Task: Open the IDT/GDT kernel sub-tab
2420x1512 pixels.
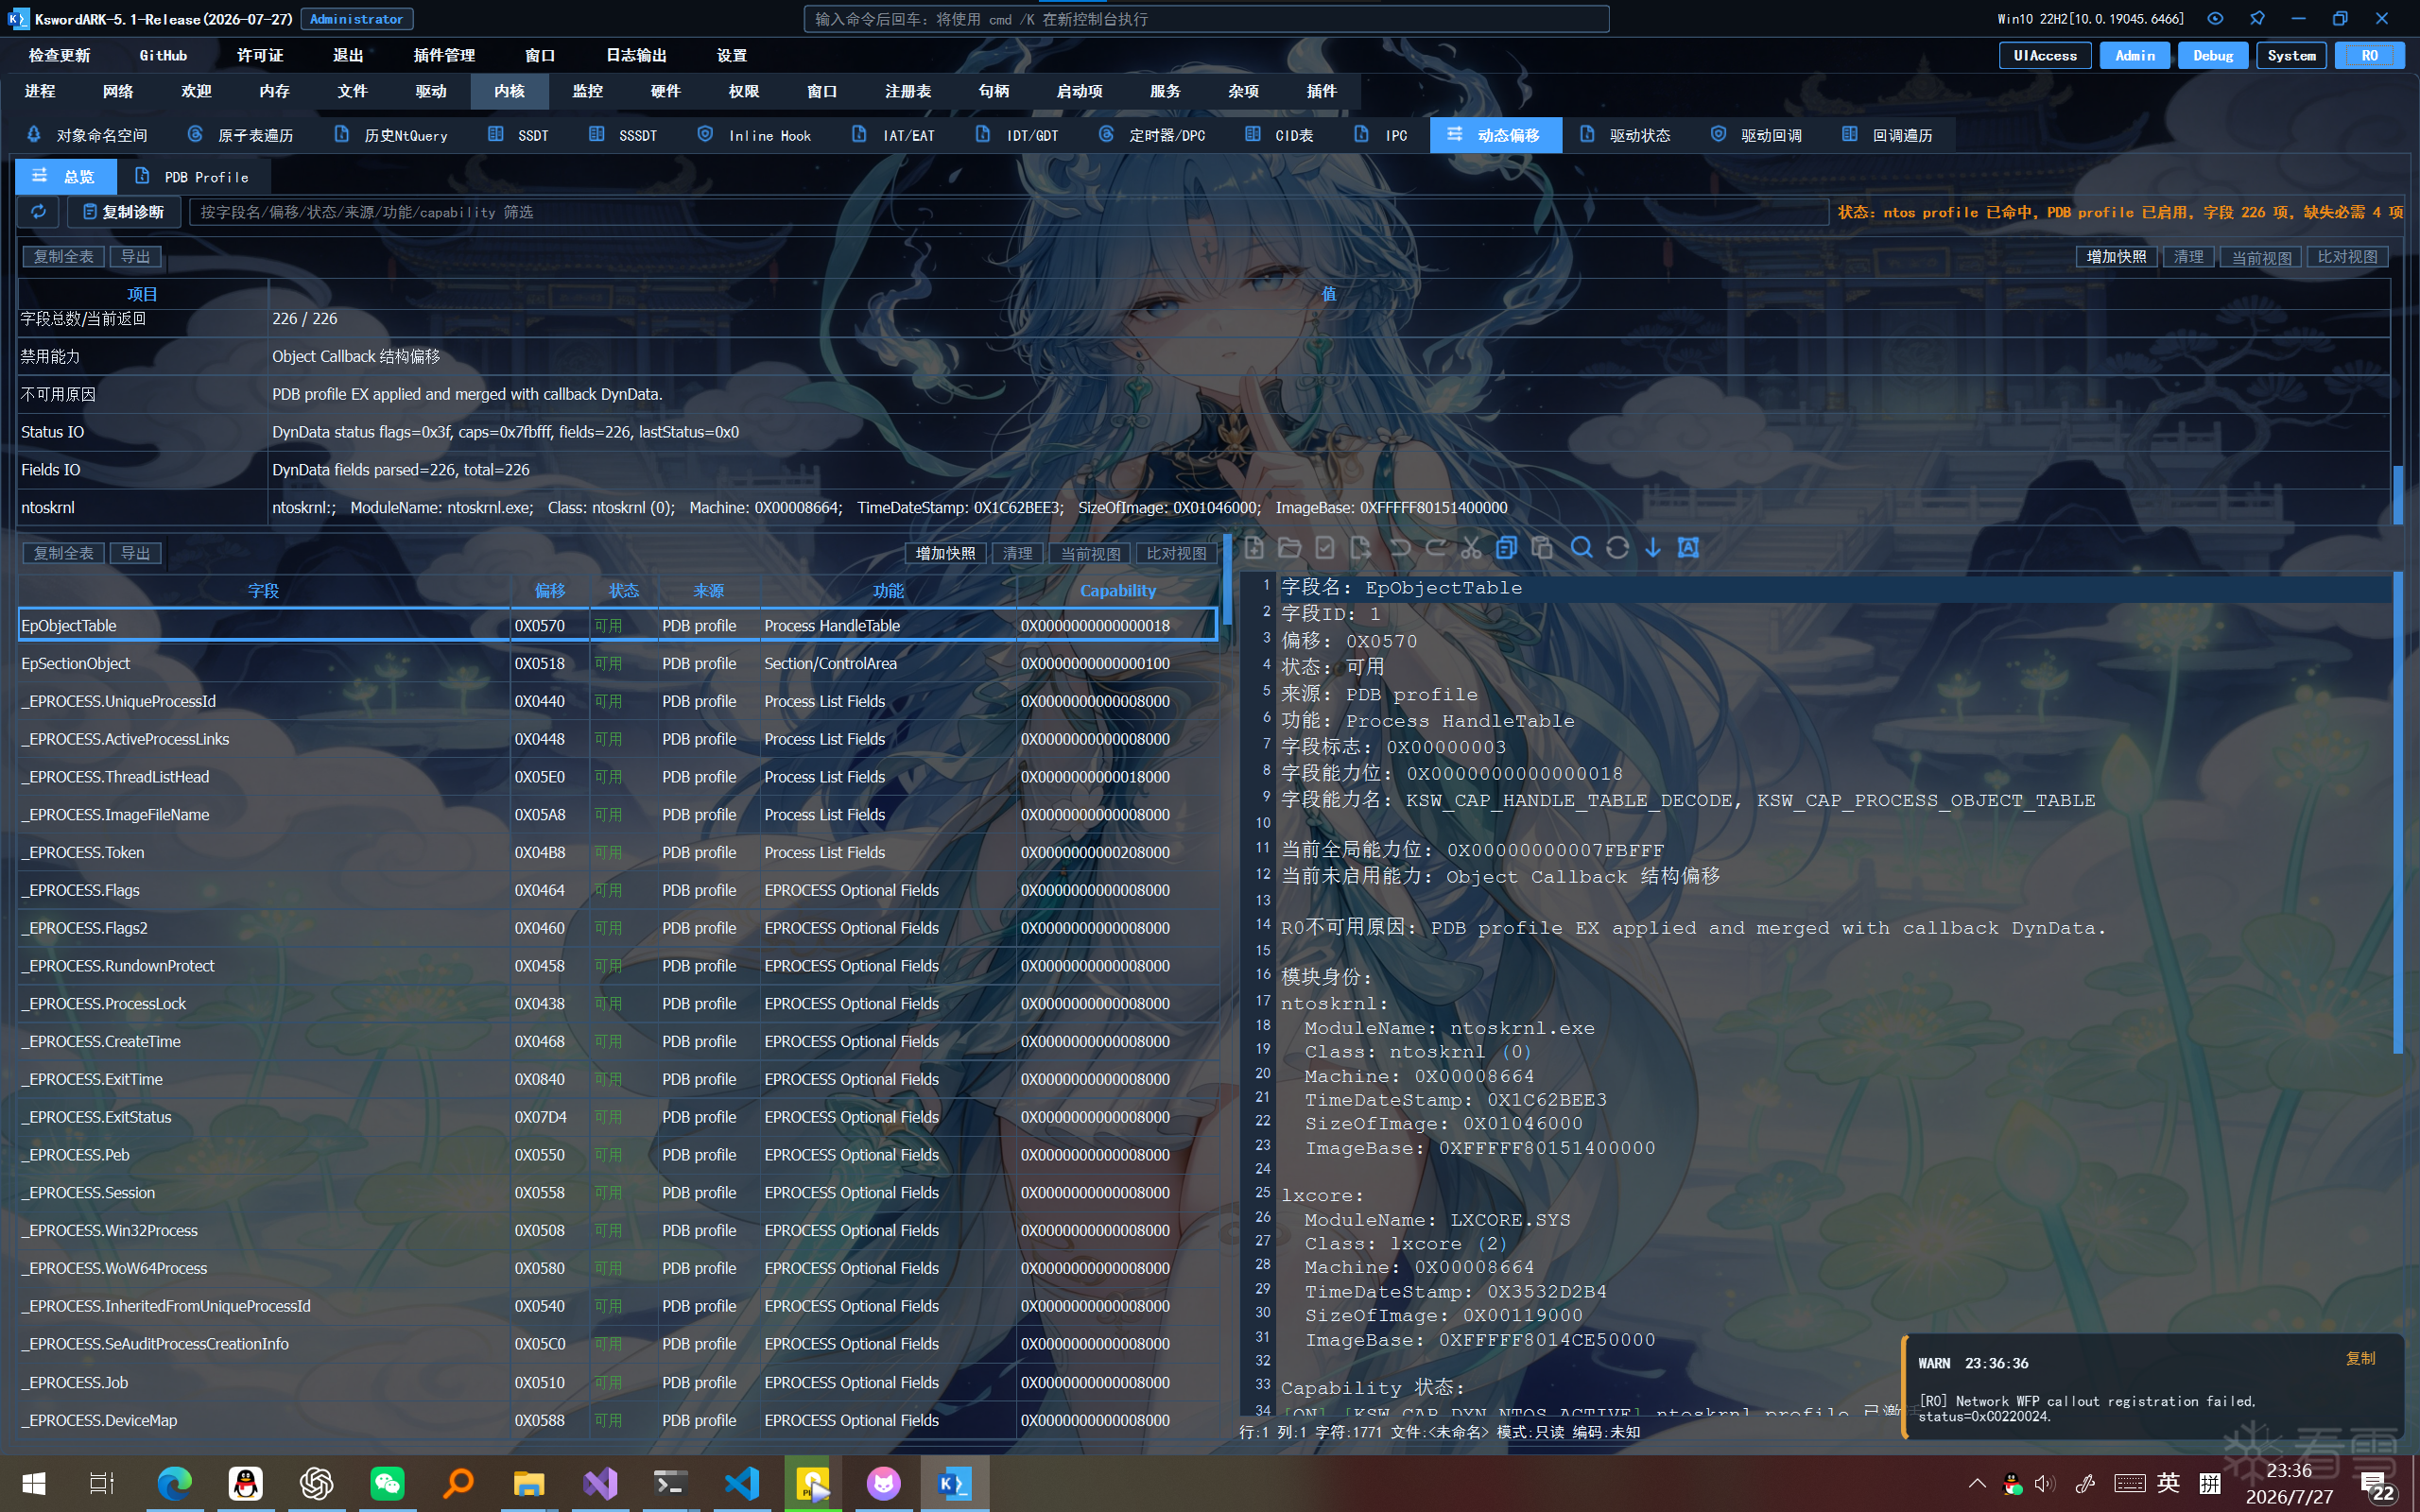Action: click(1018, 135)
